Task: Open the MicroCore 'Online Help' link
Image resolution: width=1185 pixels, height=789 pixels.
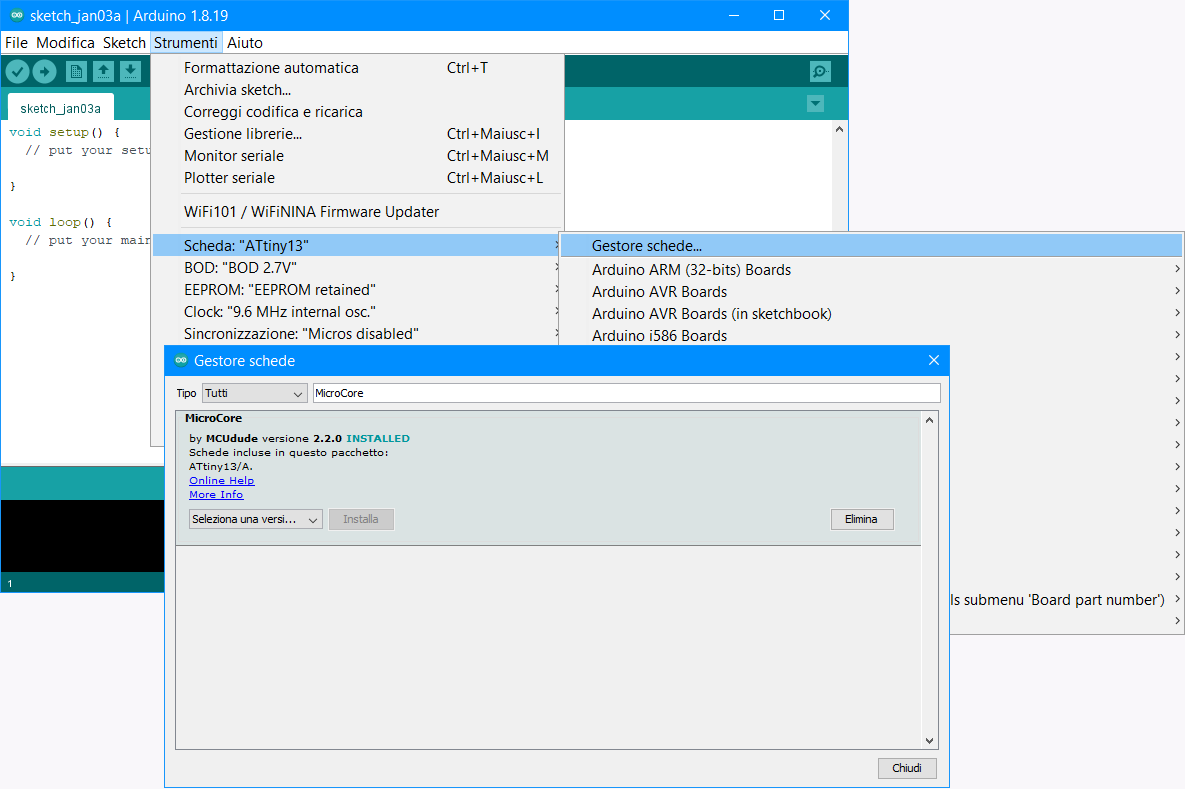Action: [222, 480]
